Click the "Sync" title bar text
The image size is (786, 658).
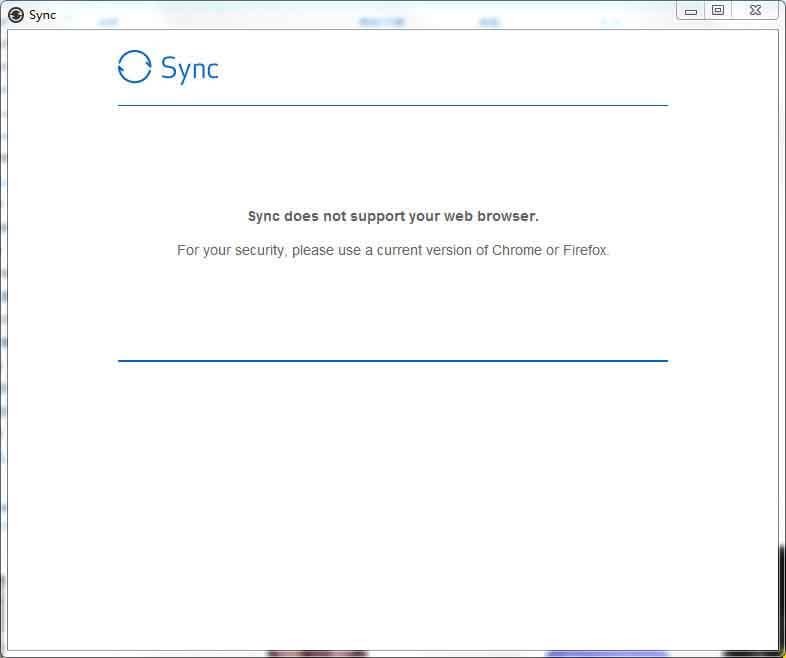42,16
